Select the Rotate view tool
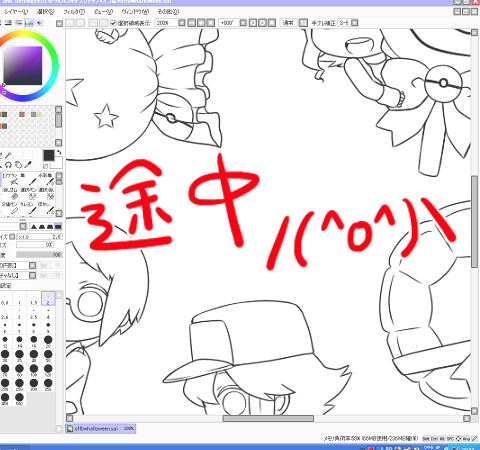Viewport: 480px width, 450px height. point(8,165)
